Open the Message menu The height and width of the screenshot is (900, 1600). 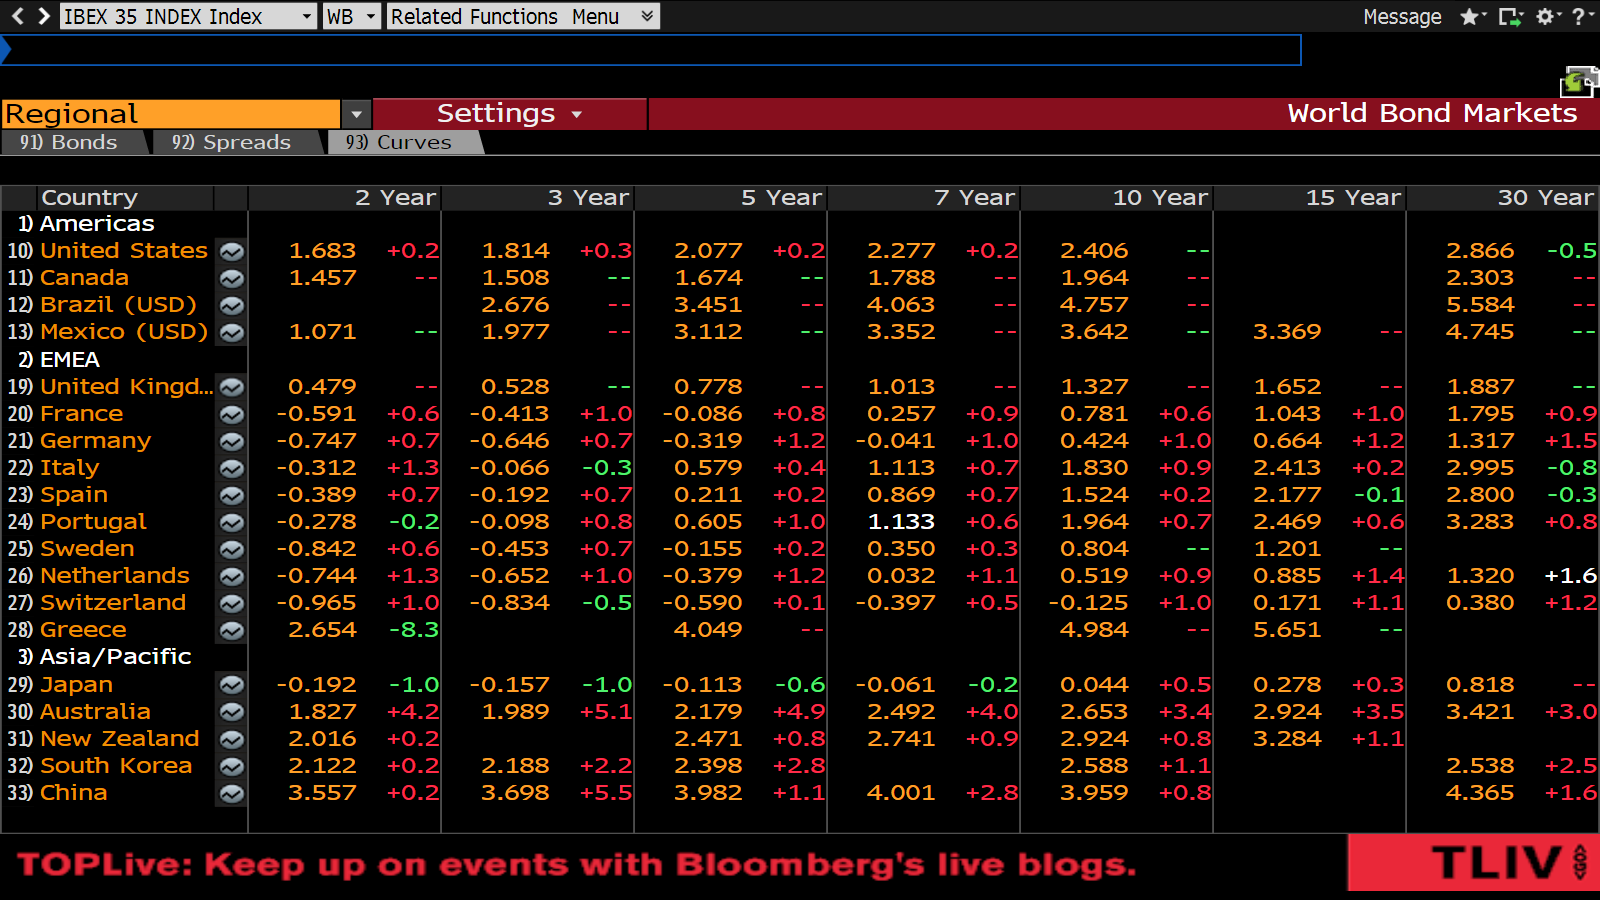(1402, 17)
